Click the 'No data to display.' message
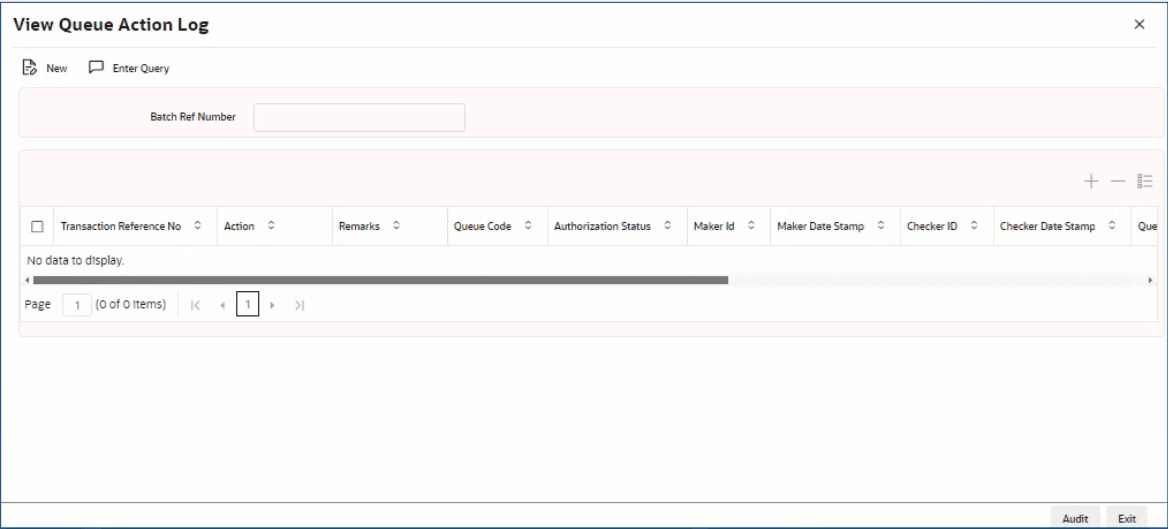This screenshot has width=1169, height=529. (x=75, y=262)
